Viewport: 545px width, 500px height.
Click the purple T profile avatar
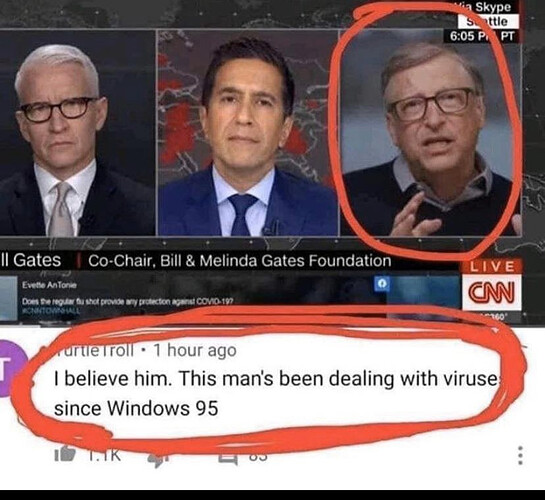(x=11, y=369)
